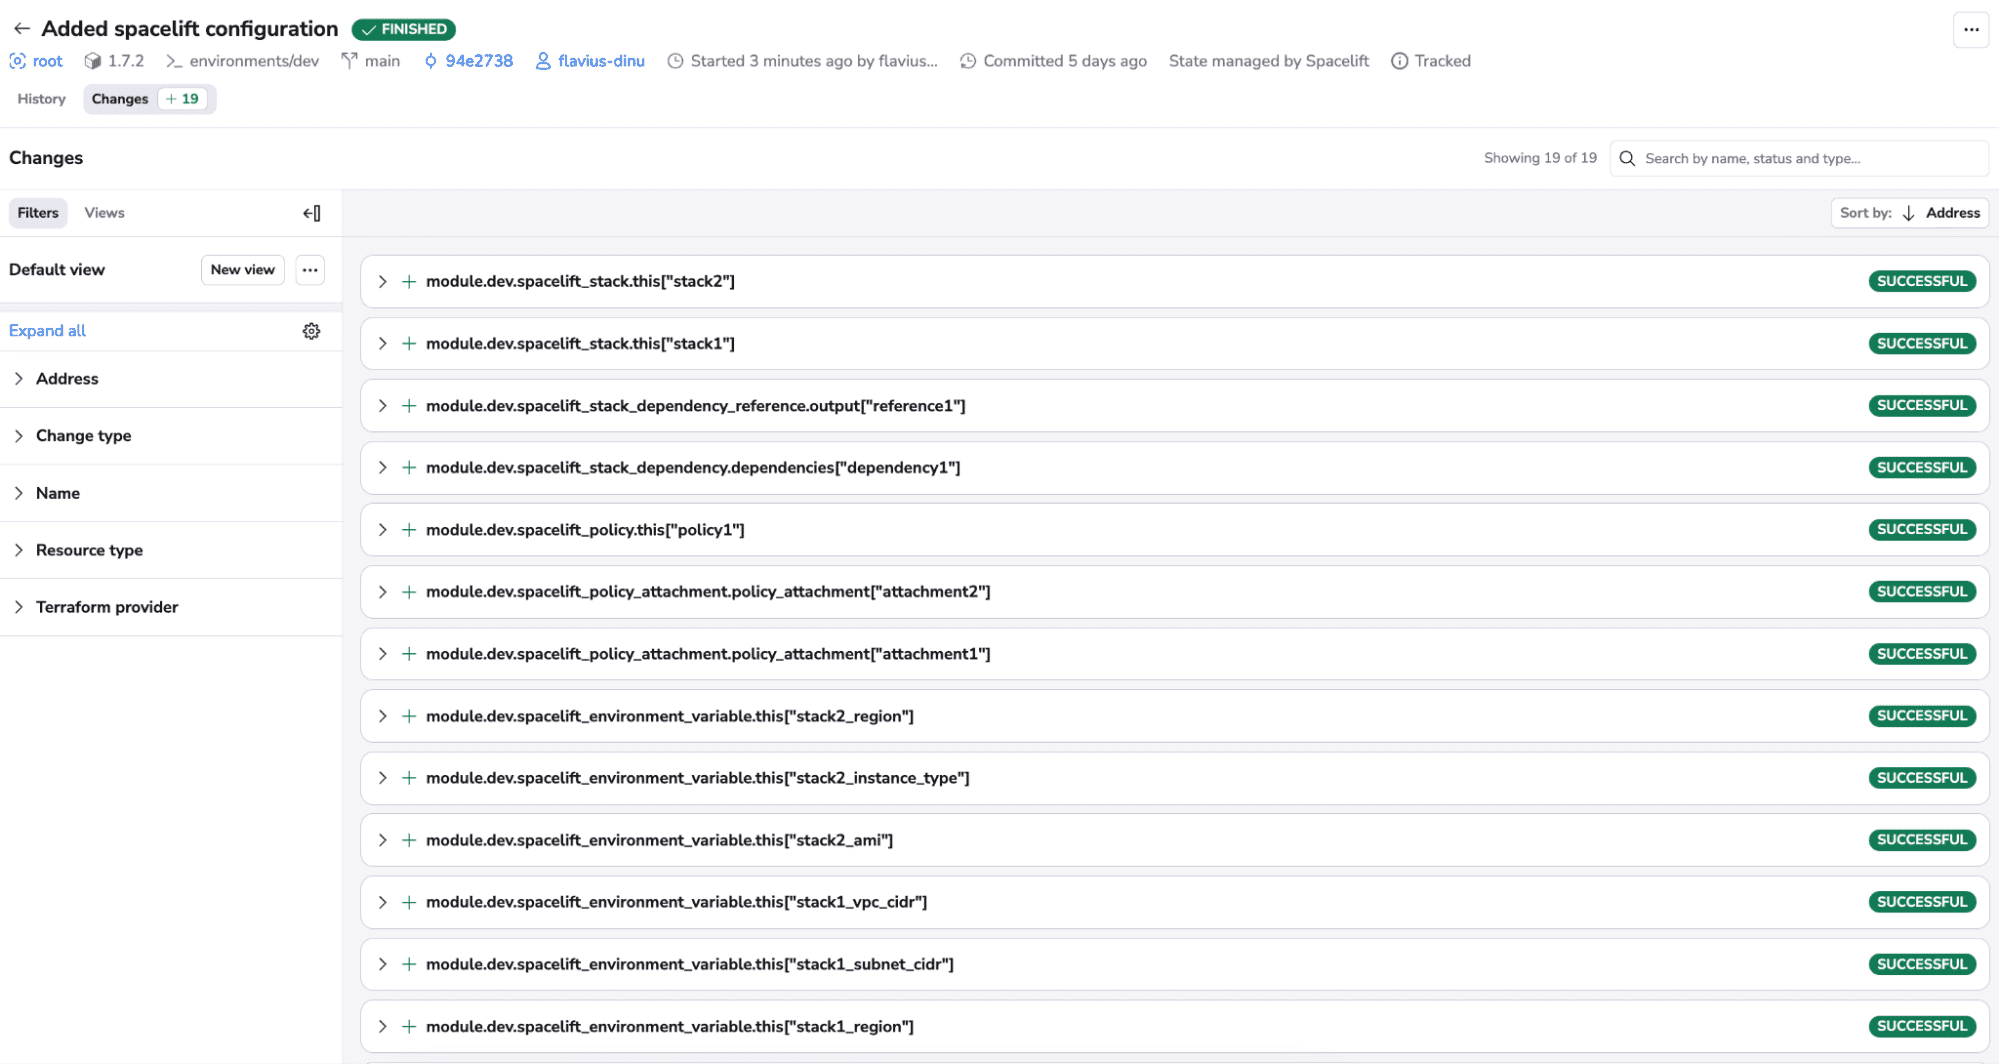Click SUCCESSFUL badge on policy1 row
The height and width of the screenshot is (1064, 1999).
point(1922,529)
